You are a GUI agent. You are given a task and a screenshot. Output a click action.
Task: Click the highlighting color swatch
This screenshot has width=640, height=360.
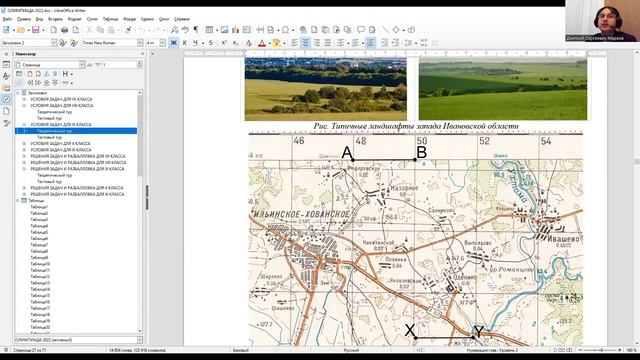click(x=276, y=42)
